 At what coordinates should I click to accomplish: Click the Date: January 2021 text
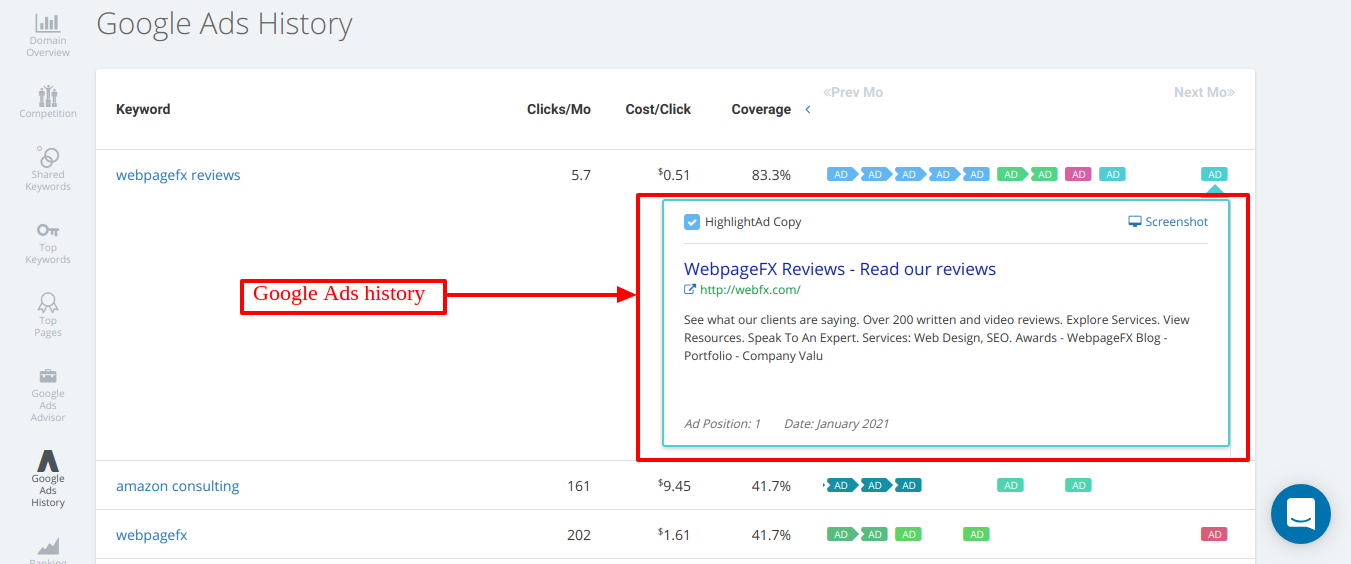[836, 423]
